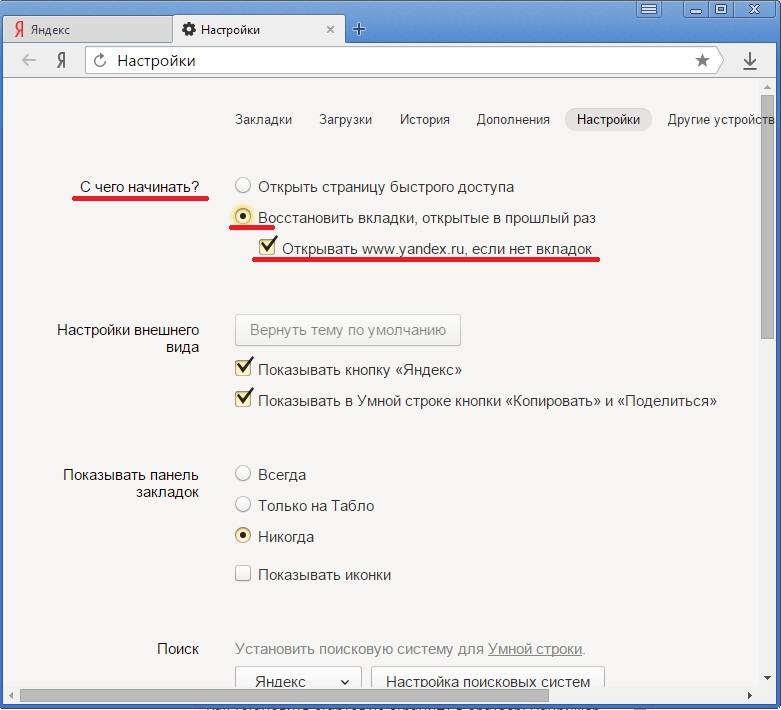This screenshot has width=781, height=710.
Task: Choose 'Всегда' for bookmarks panel
Action: coord(243,473)
